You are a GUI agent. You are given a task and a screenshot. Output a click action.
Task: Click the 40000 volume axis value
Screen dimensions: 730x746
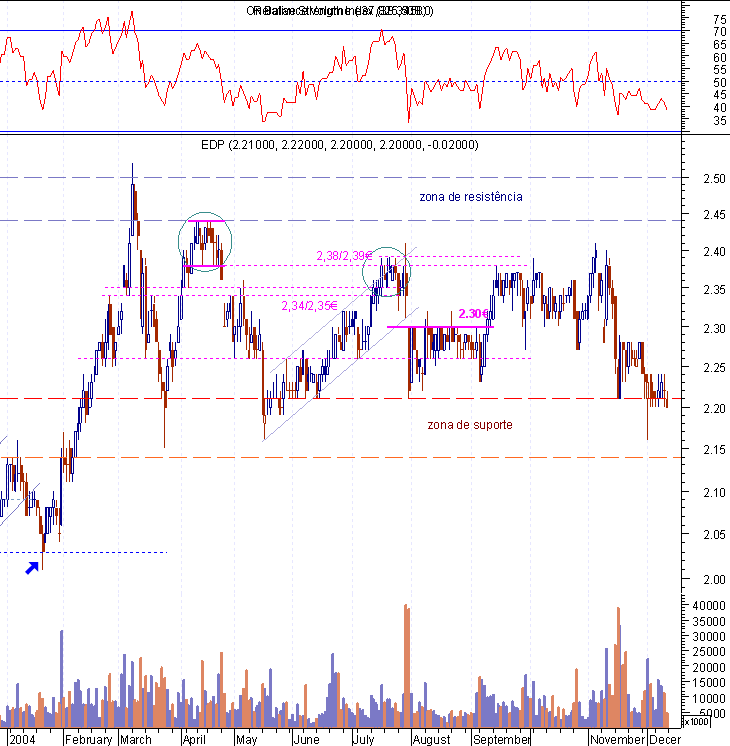[x=709, y=606]
